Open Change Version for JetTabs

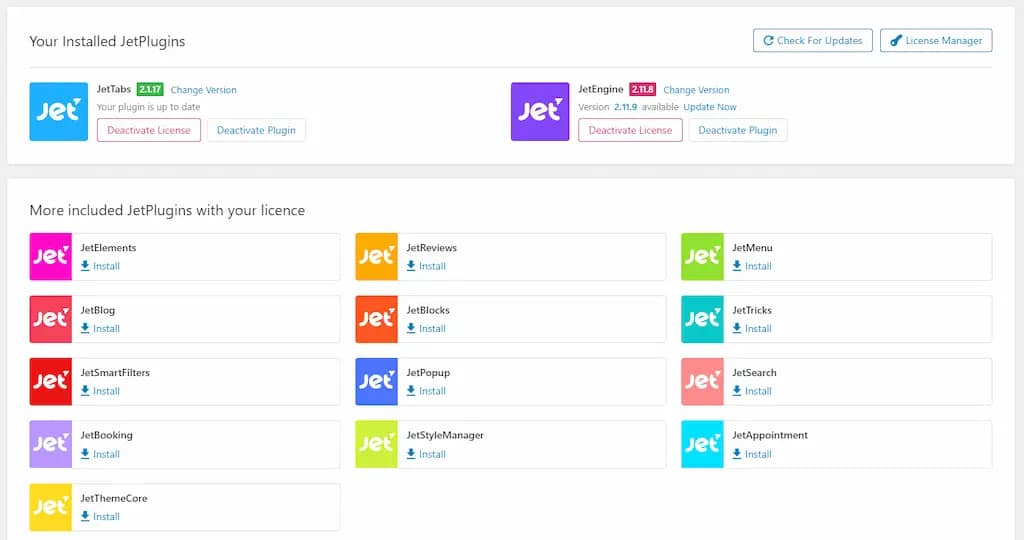pyautogui.click(x=204, y=90)
